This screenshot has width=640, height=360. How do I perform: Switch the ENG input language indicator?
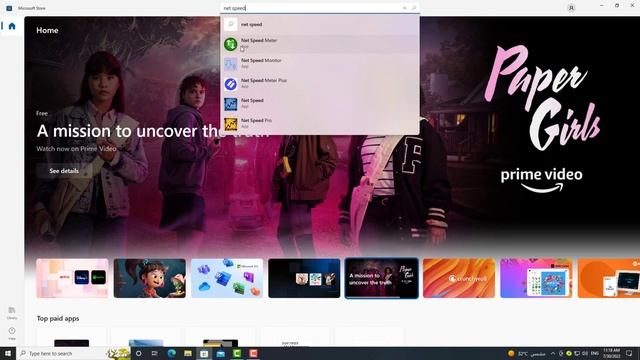tap(595, 353)
